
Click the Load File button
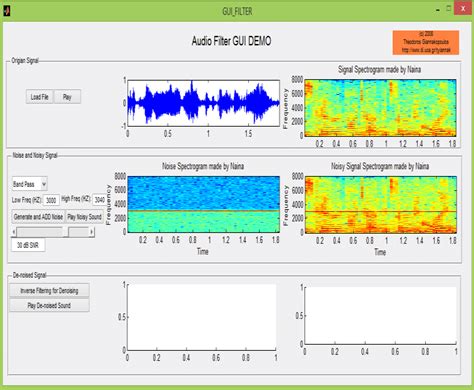coord(40,97)
